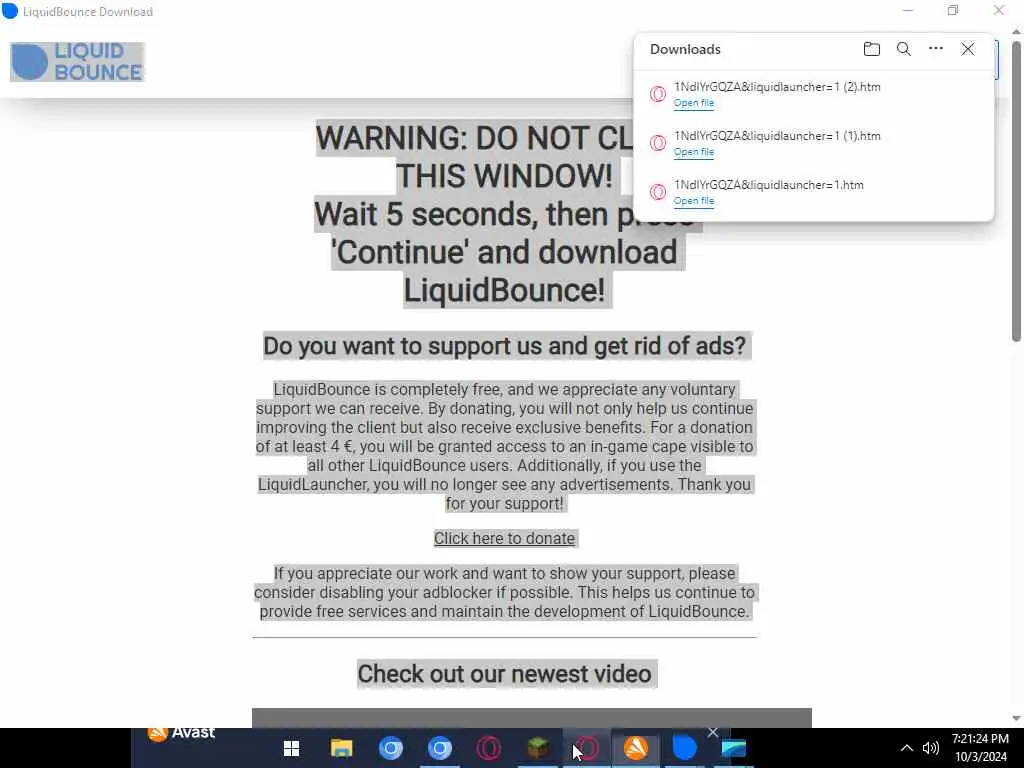Open Avast antivirus taskbar icon
This screenshot has width=1024, height=768.
635,748
